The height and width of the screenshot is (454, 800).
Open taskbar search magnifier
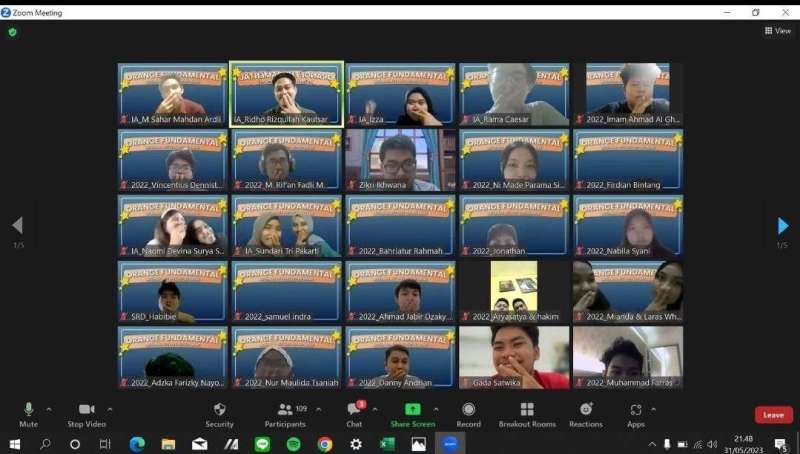click(45, 444)
